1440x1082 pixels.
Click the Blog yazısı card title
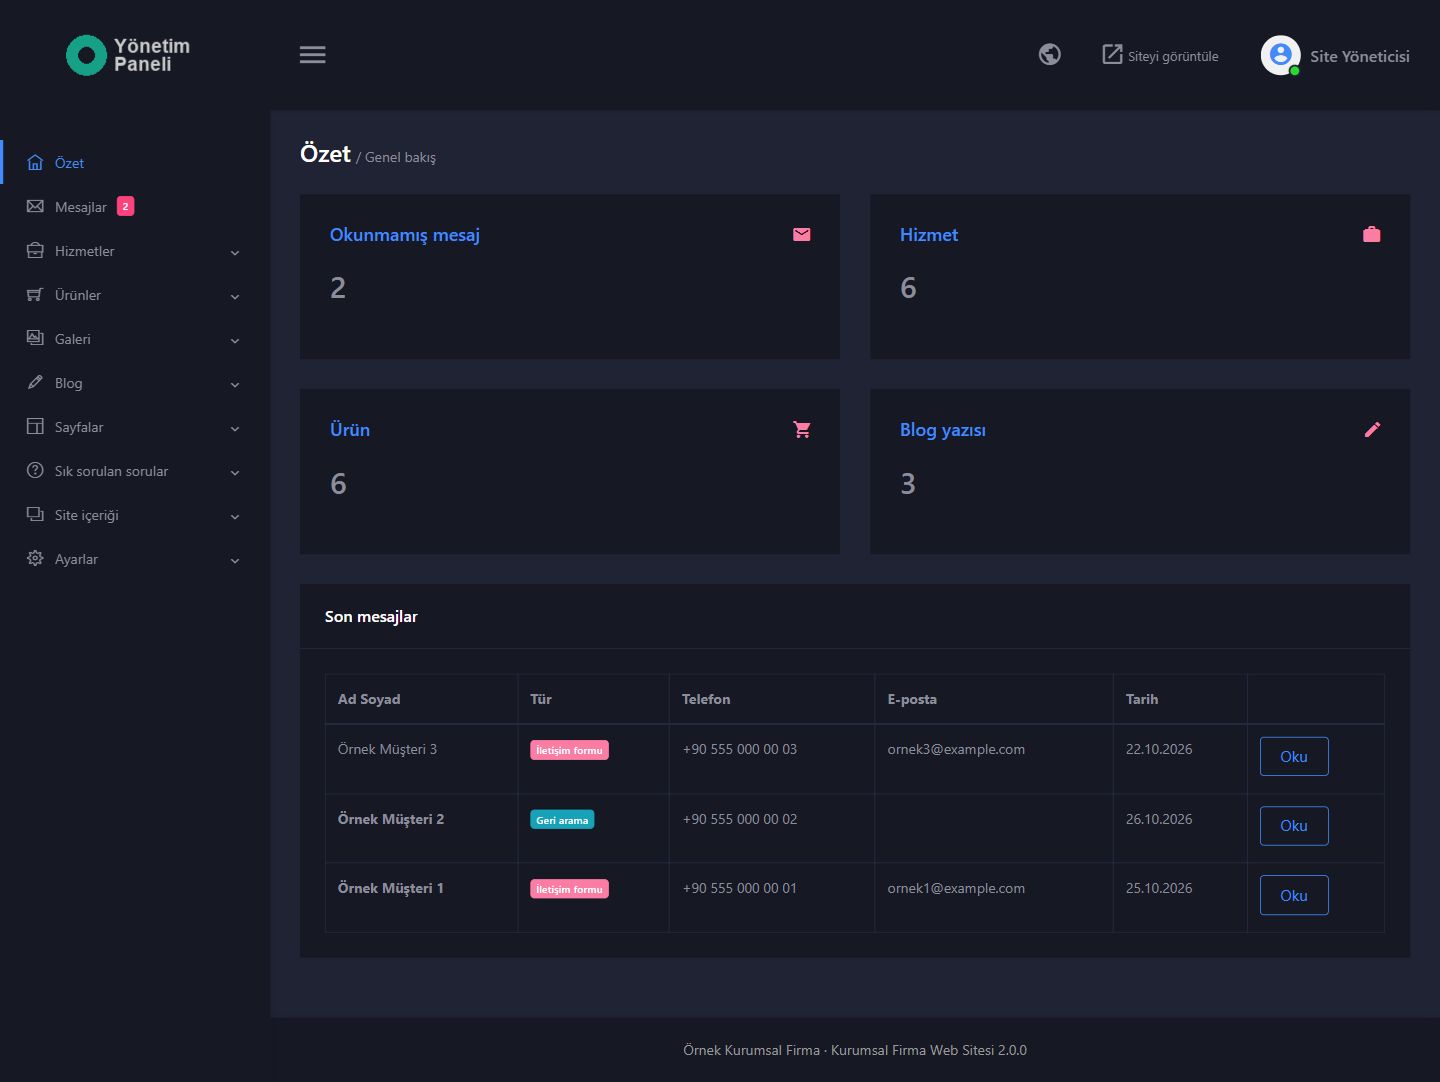943,430
